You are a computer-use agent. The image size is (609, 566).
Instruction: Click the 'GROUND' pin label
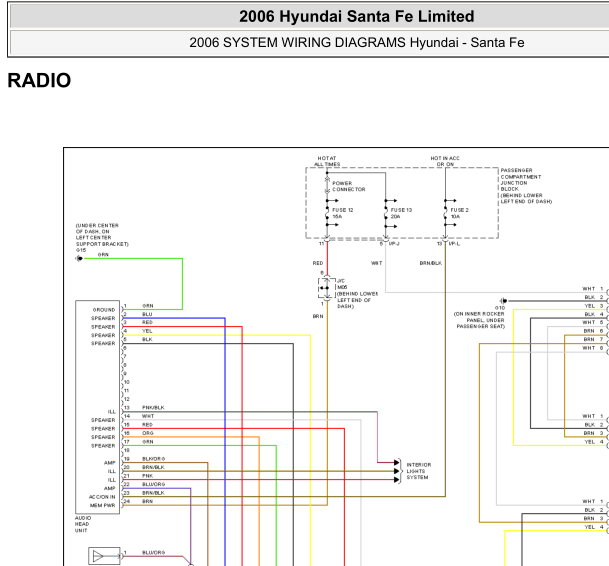(x=104, y=310)
